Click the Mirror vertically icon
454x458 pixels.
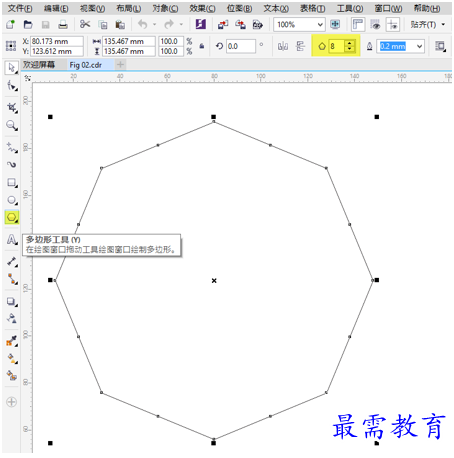pos(300,46)
